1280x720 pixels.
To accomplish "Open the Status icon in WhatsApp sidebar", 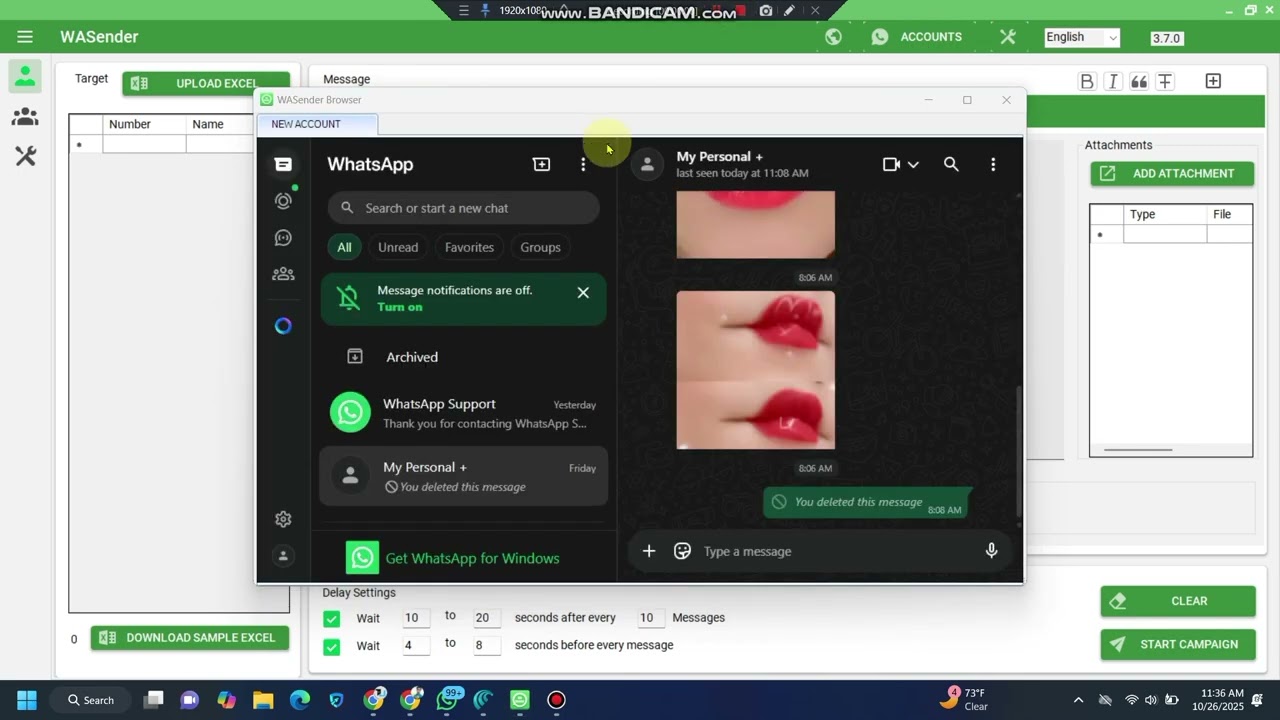I will (283, 201).
